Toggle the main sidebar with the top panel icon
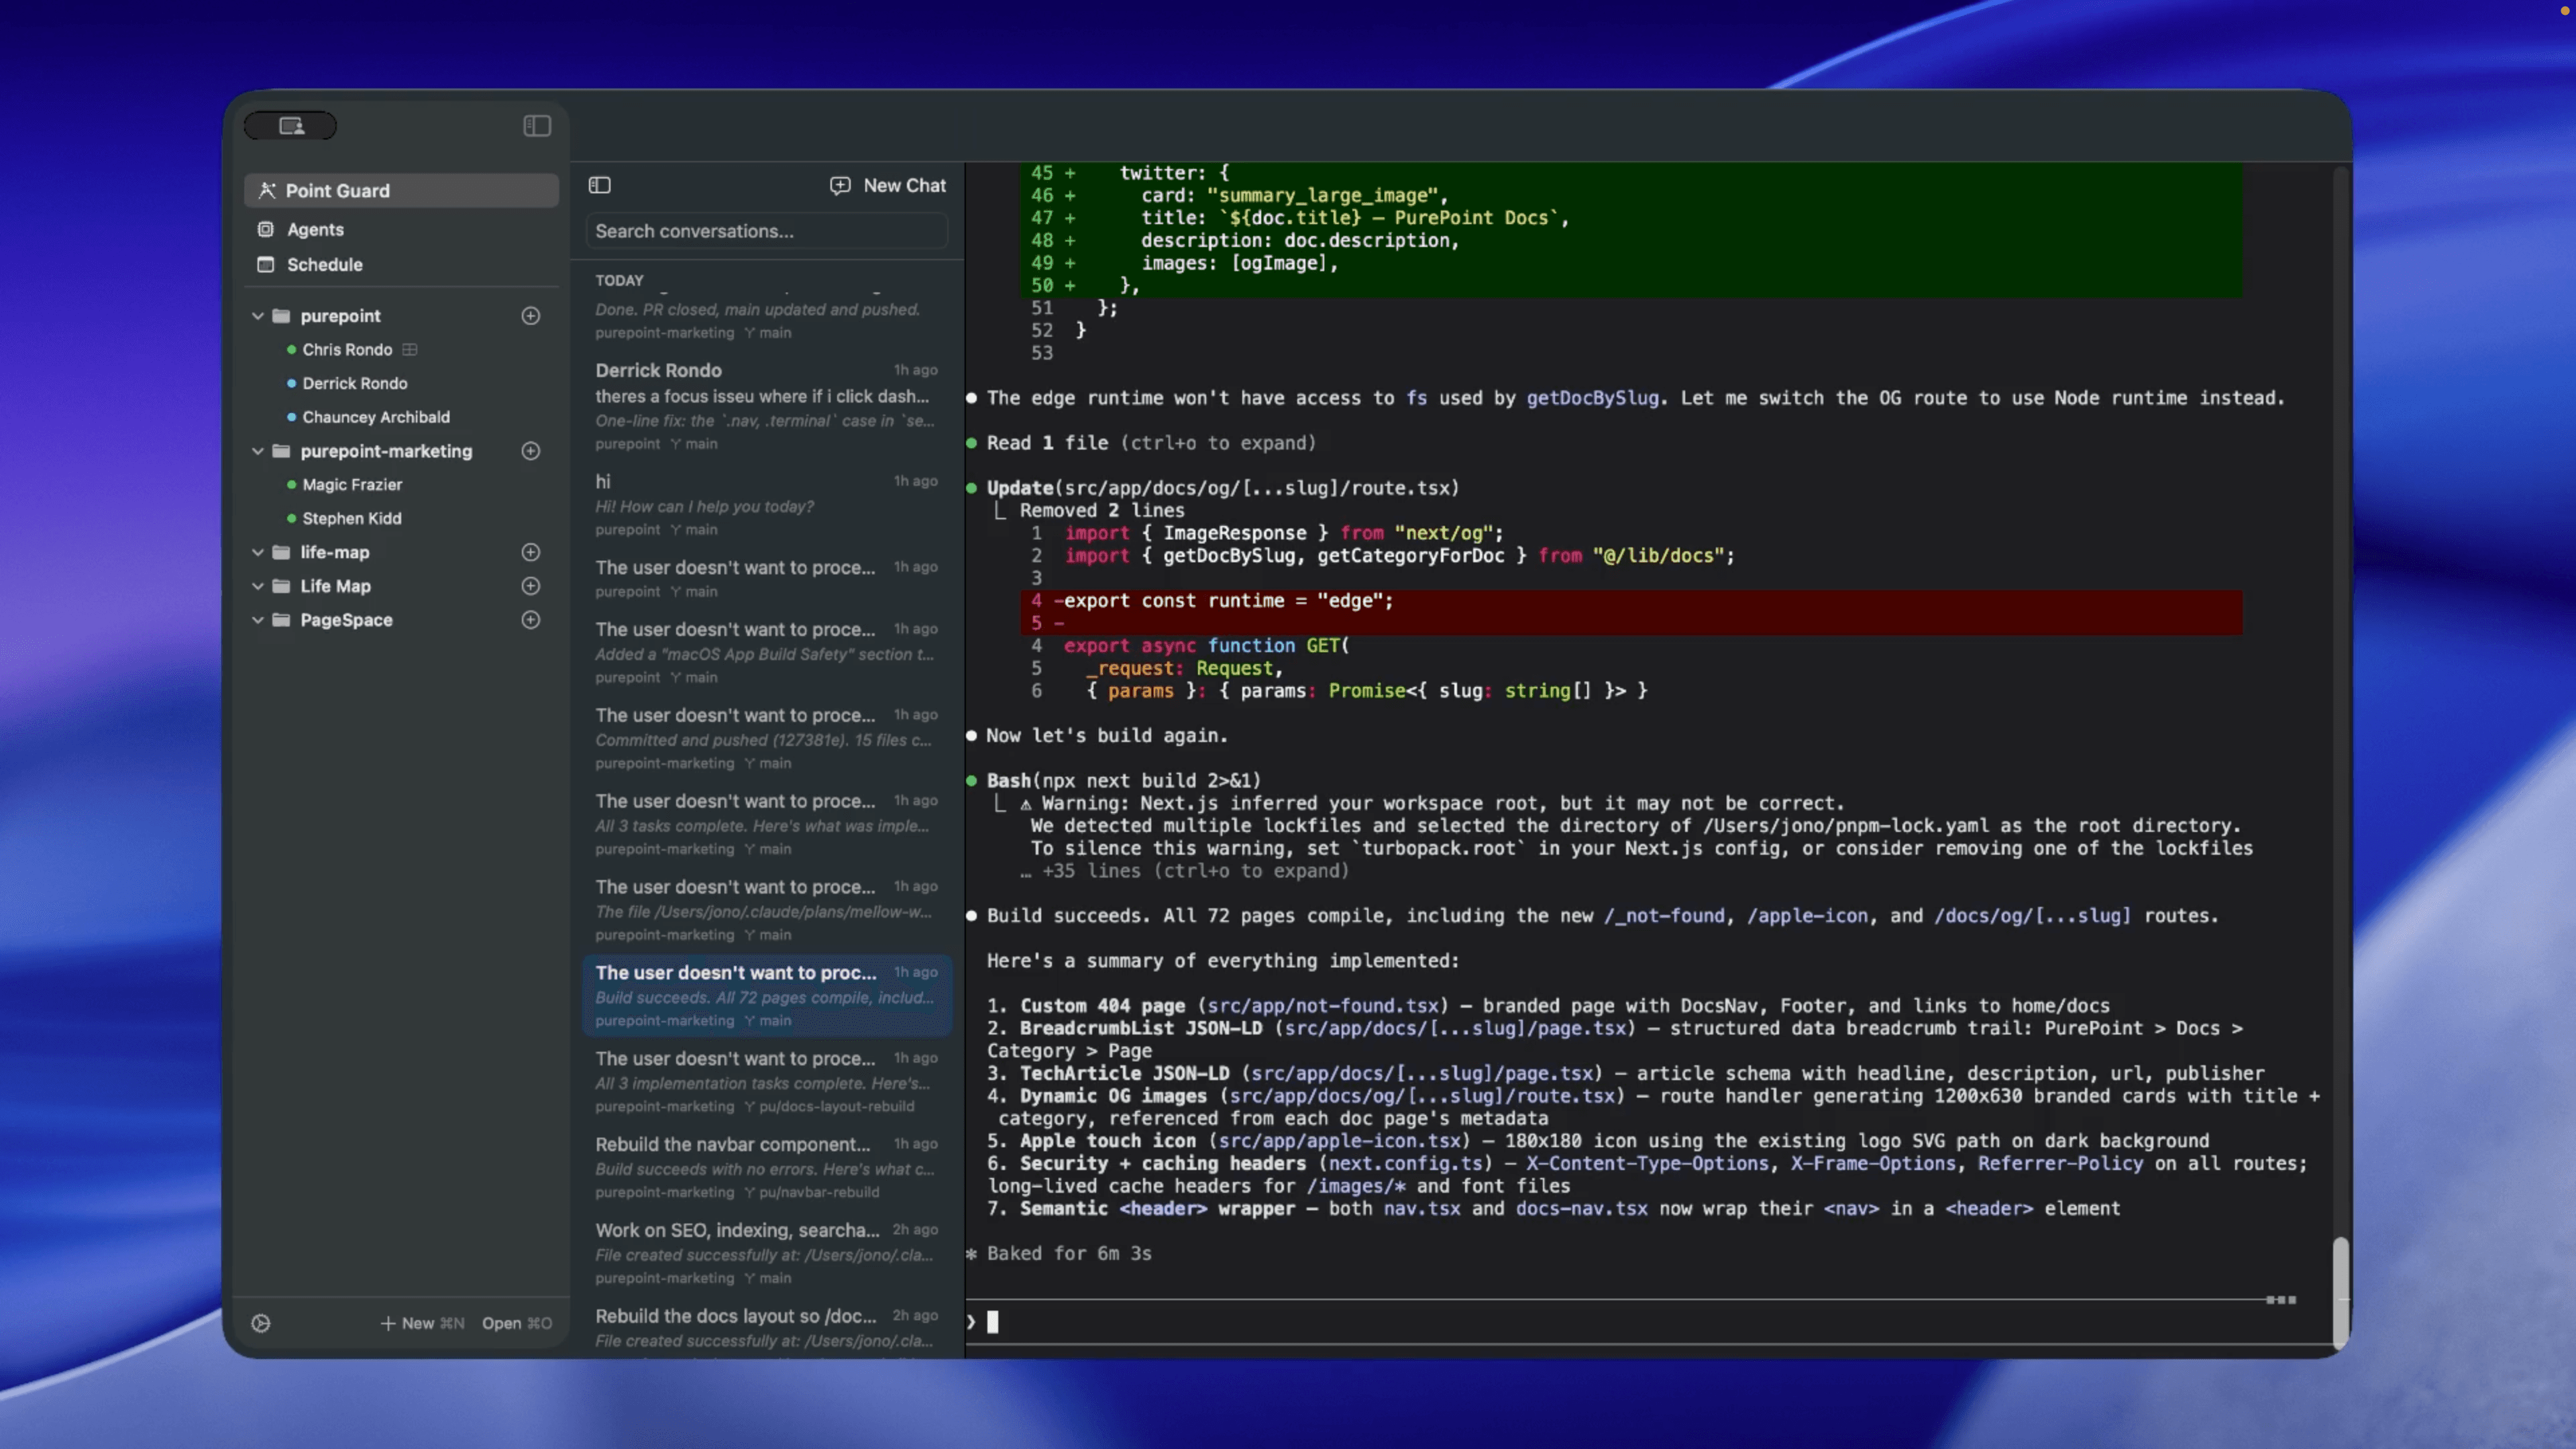This screenshot has width=2576, height=1449. (x=537, y=126)
